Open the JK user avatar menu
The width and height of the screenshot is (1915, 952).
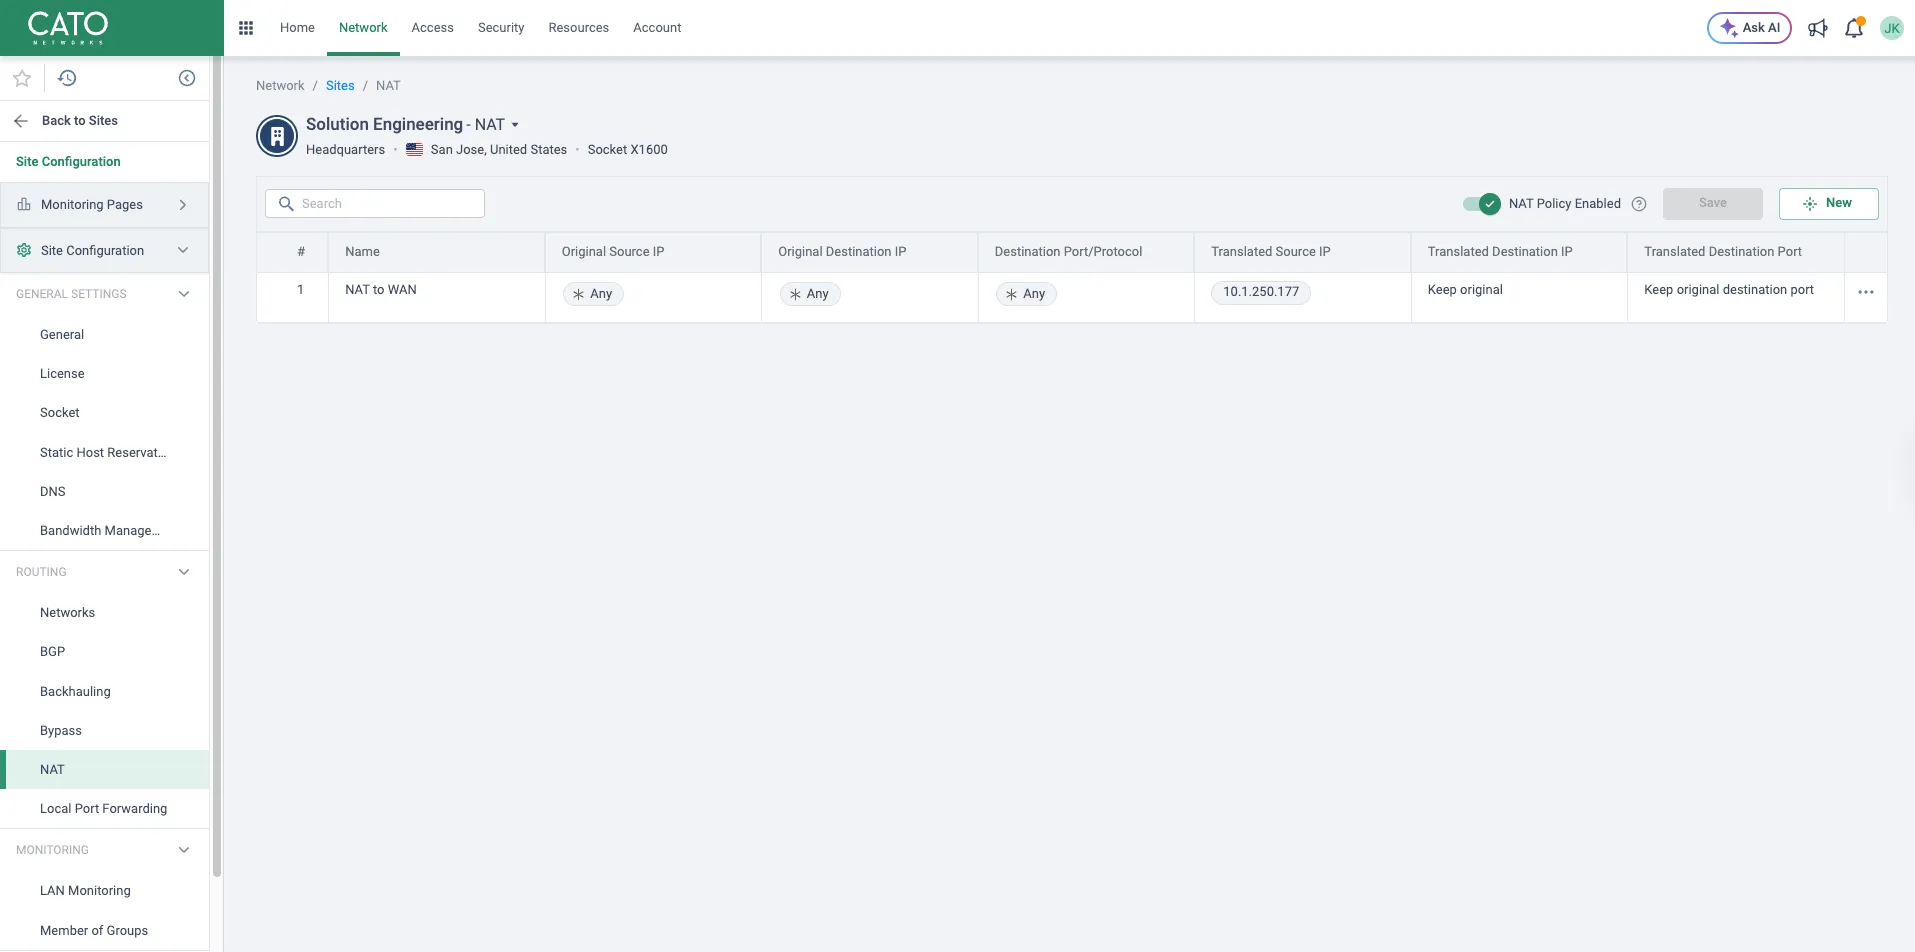point(1891,28)
